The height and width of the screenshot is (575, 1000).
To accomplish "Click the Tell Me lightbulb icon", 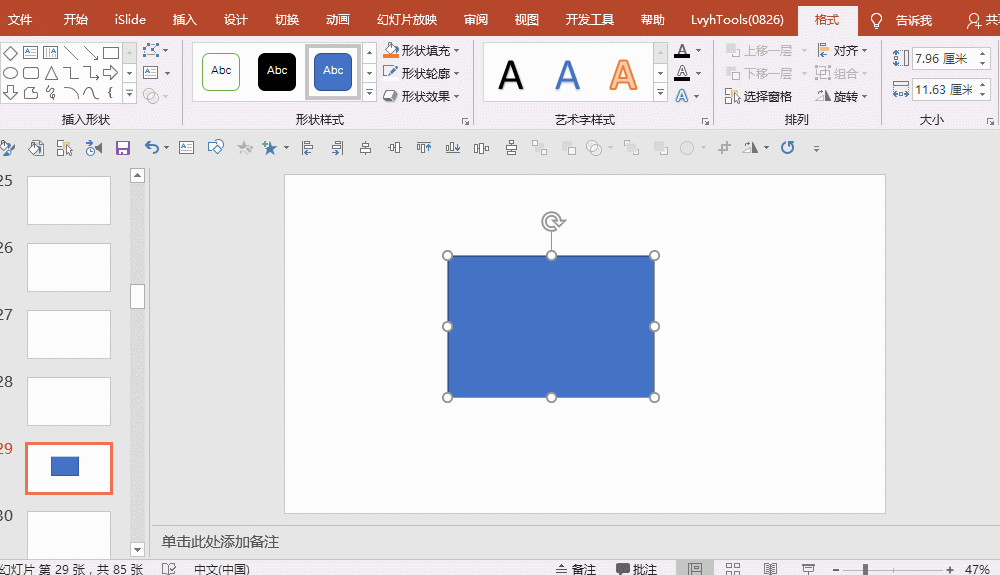I will tap(876, 21).
